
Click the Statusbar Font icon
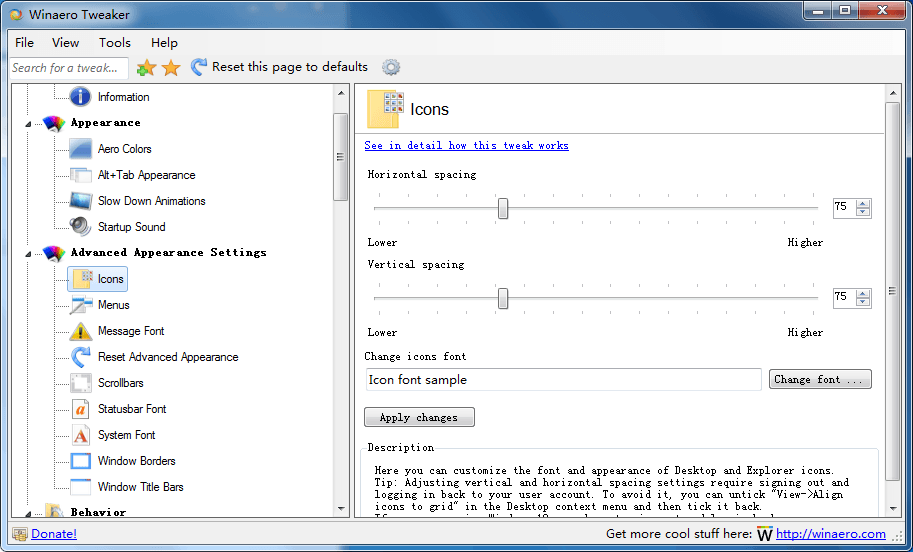point(80,409)
